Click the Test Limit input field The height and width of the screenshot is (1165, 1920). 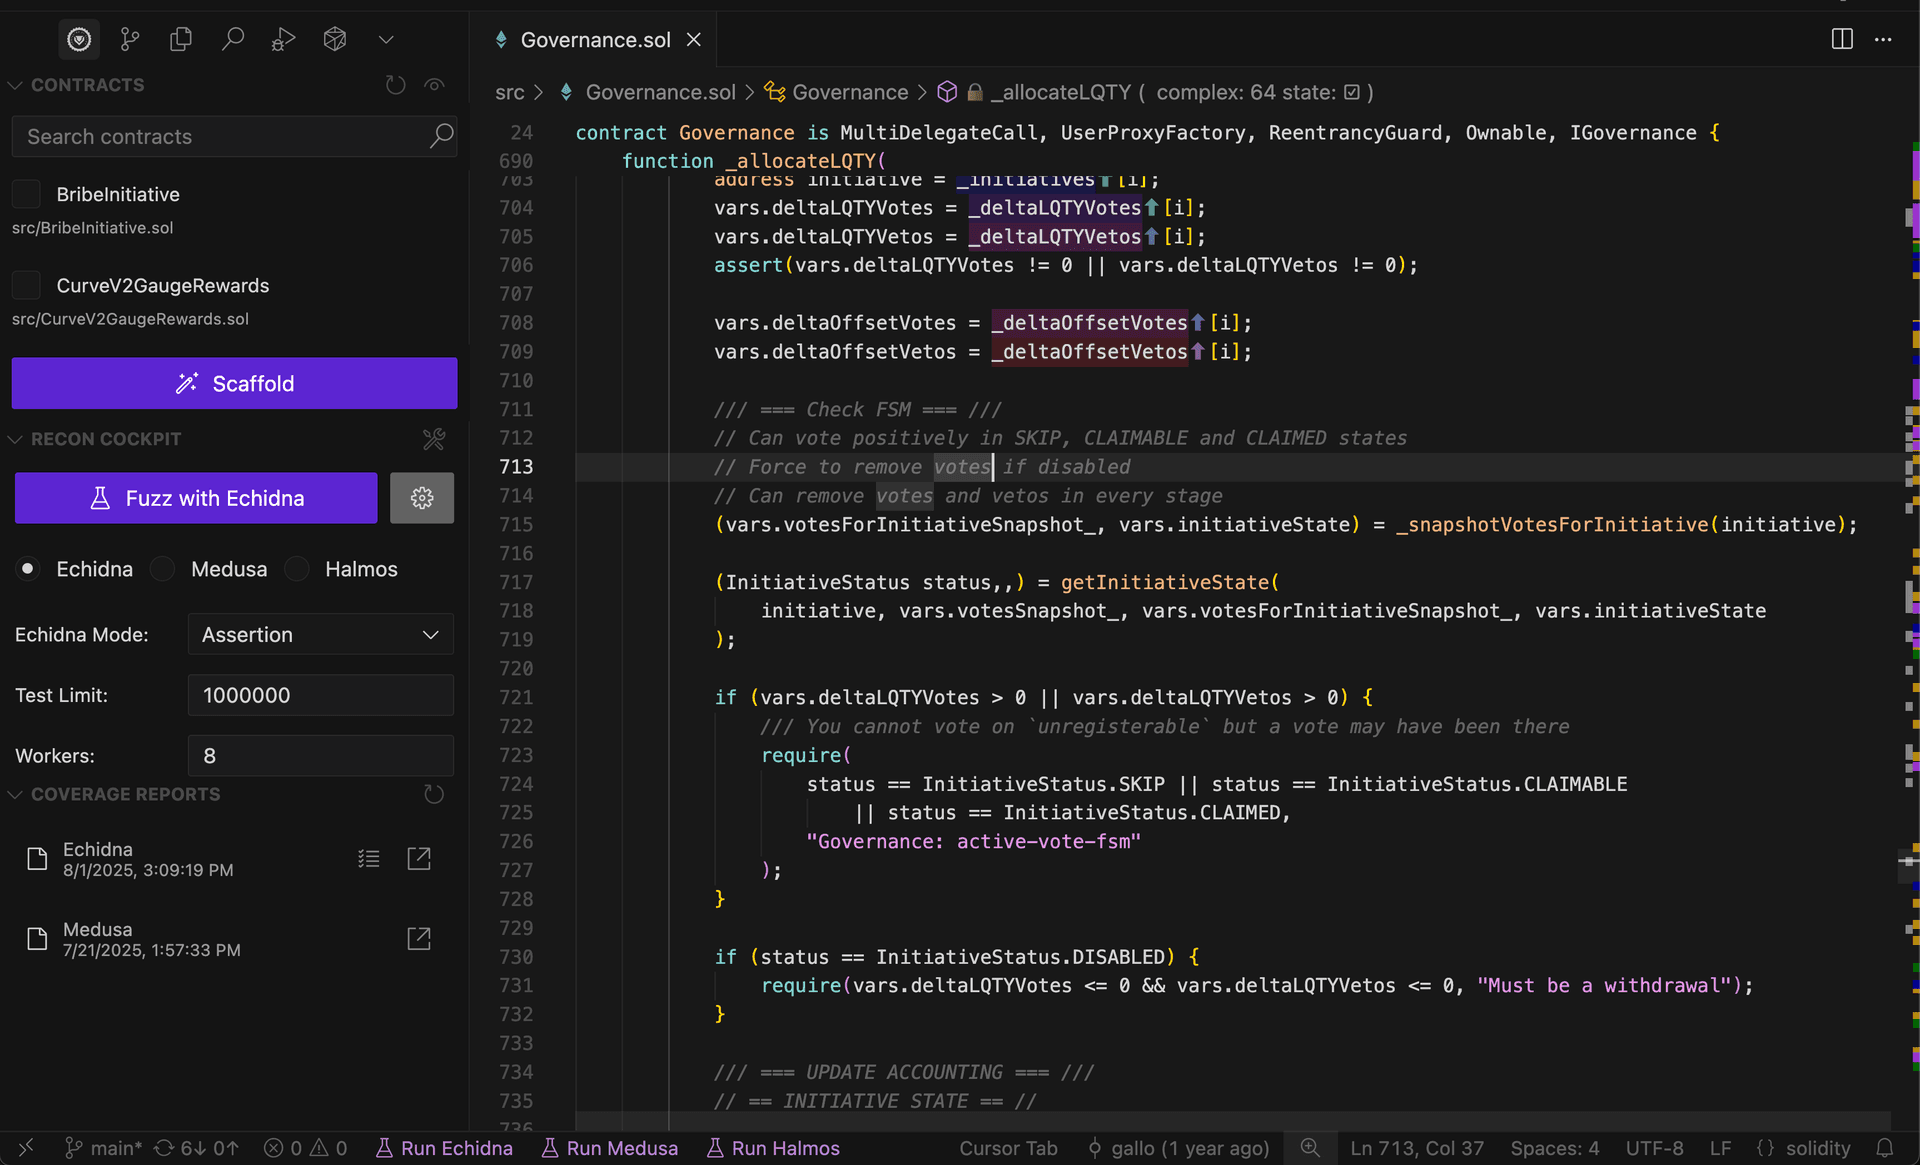[x=320, y=695]
